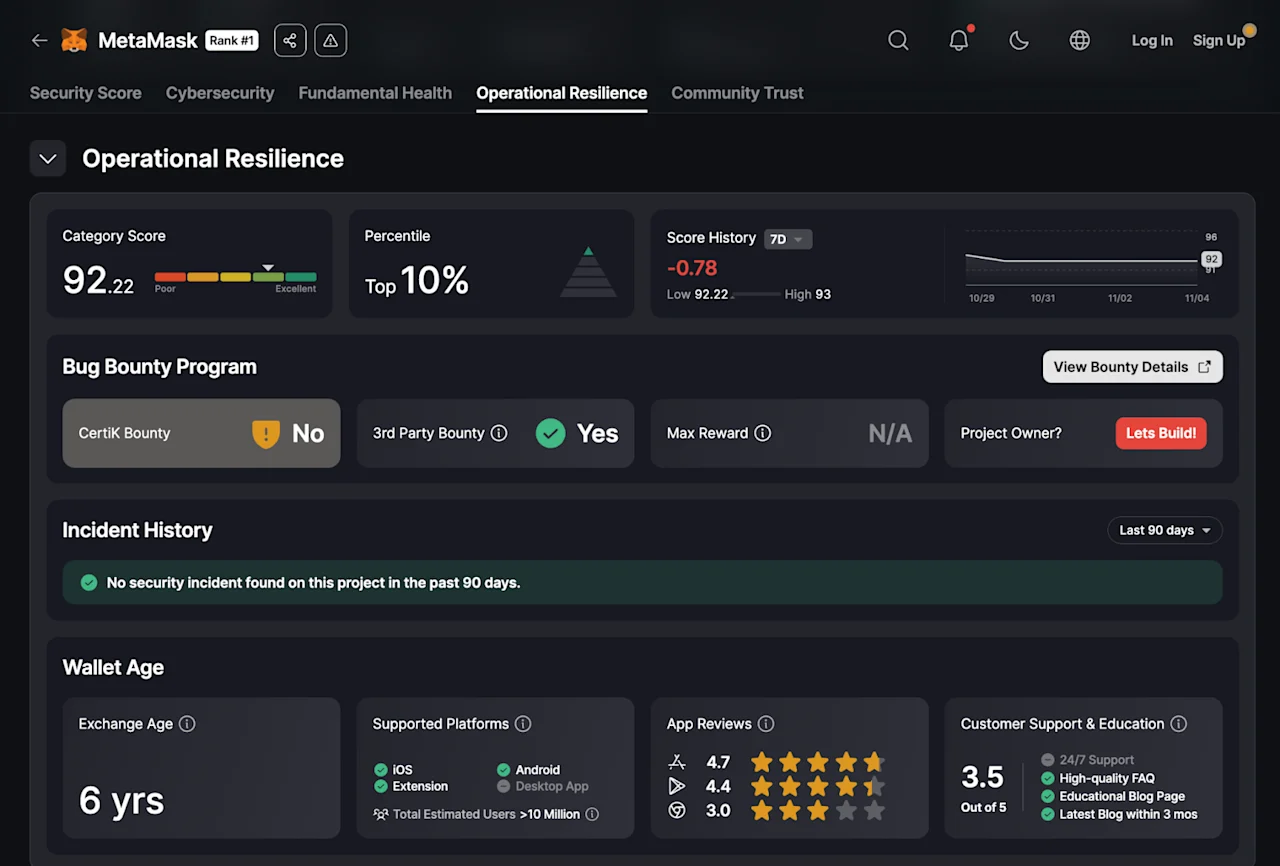Image resolution: width=1280 pixels, height=866 pixels.
Task: Click 'High-quality FAQ' text
Action: (x=1107, y=778)
